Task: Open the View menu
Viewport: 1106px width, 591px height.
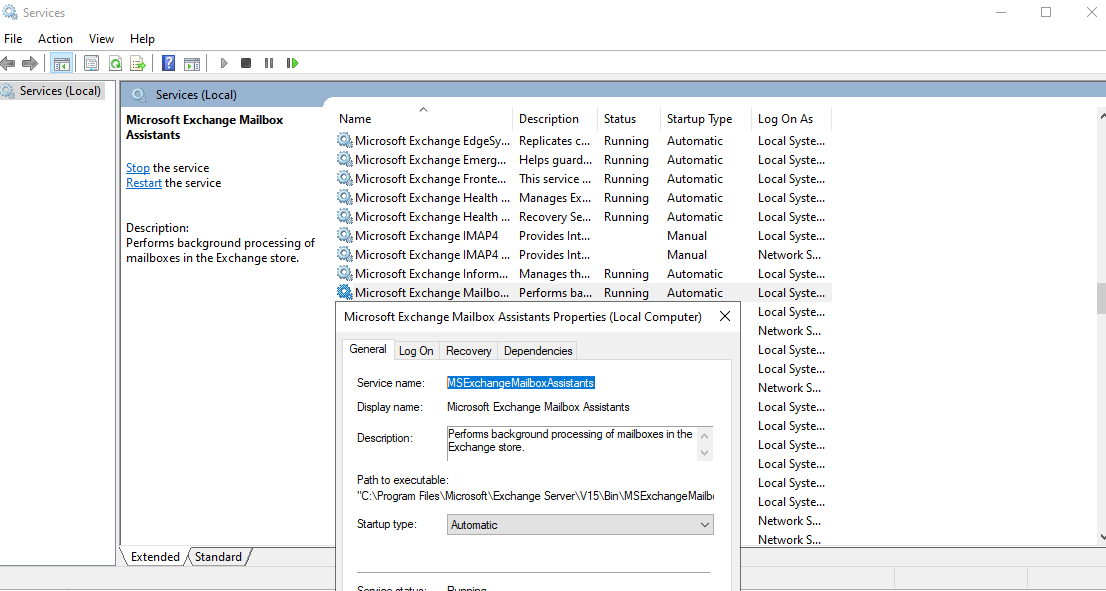Action: (x=102, y=39)
